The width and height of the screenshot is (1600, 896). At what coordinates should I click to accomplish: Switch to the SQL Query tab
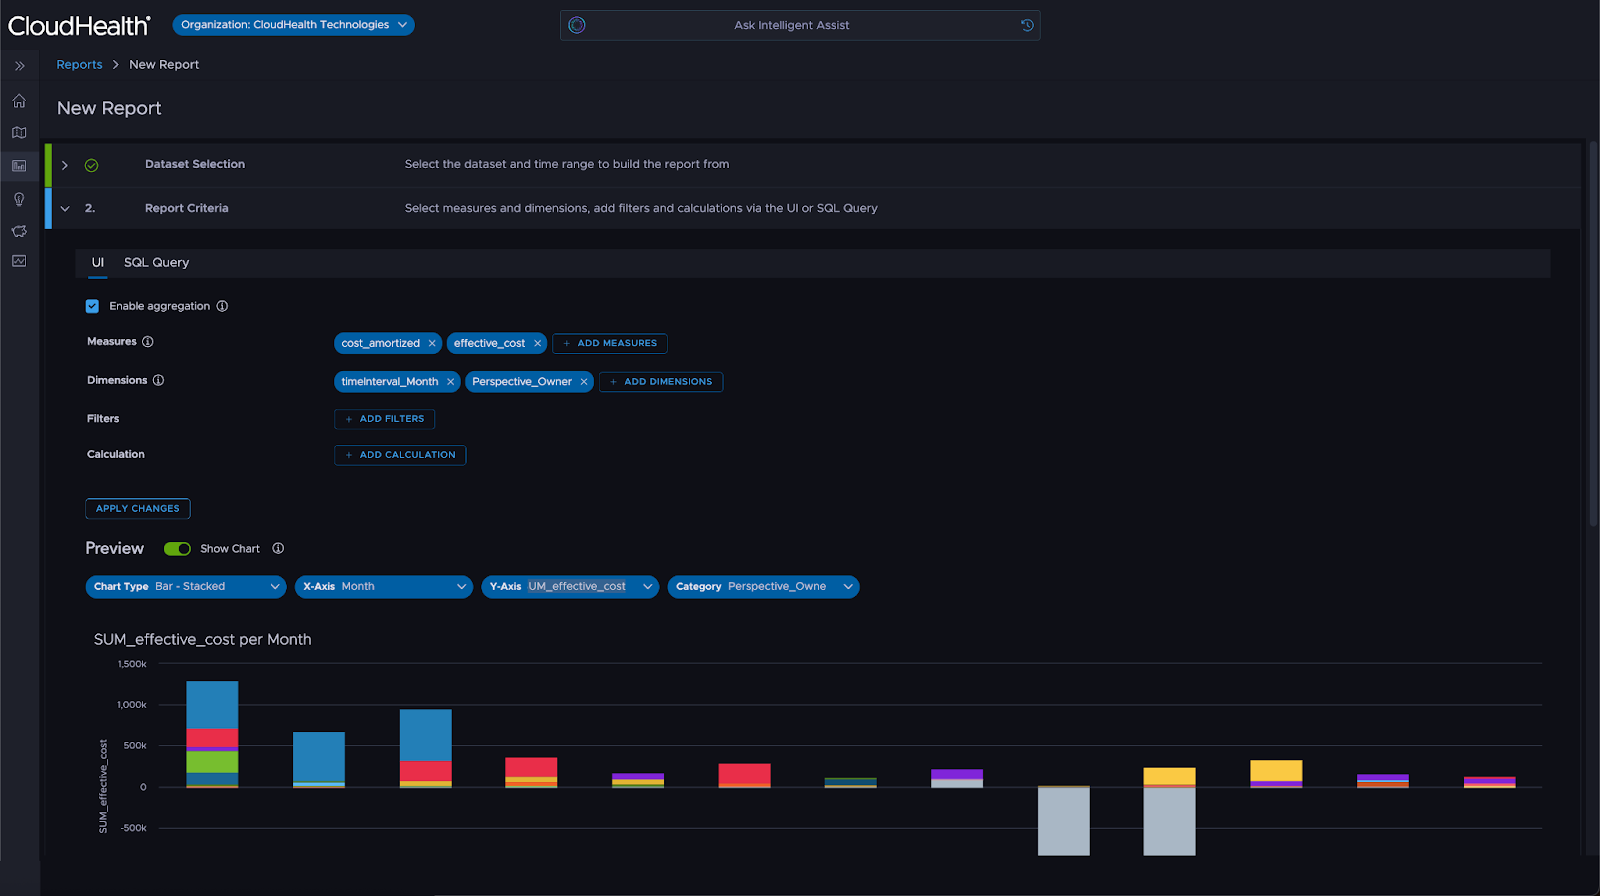(x=156, y=263)
